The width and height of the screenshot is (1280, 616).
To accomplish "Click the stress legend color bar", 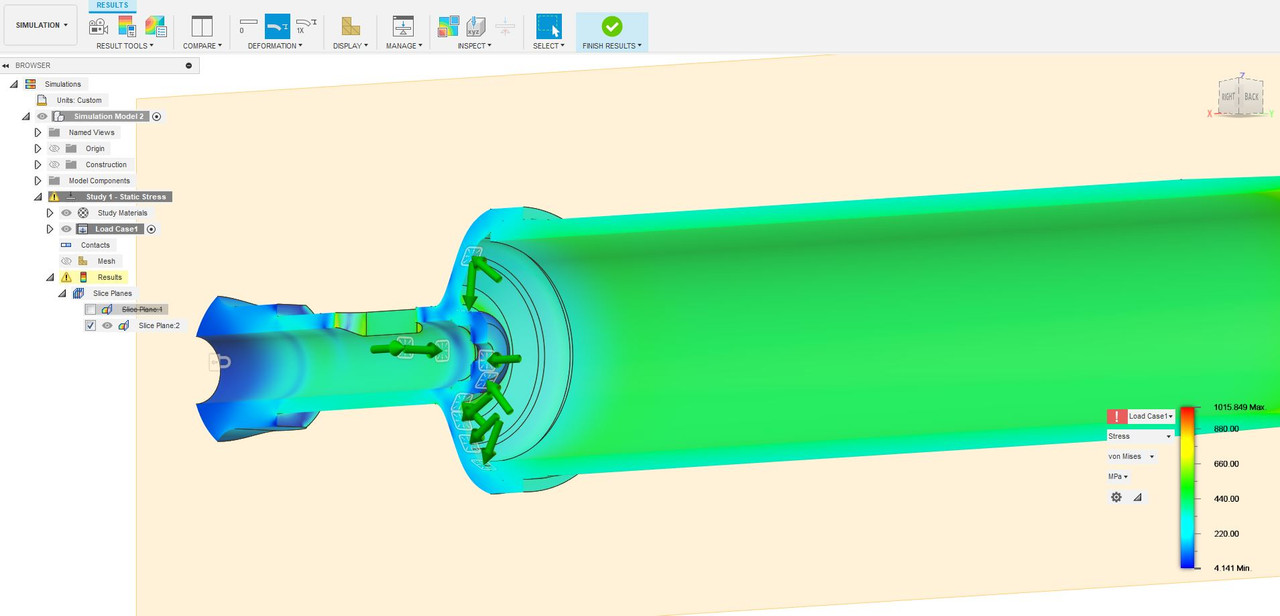I will [1186, 488].
